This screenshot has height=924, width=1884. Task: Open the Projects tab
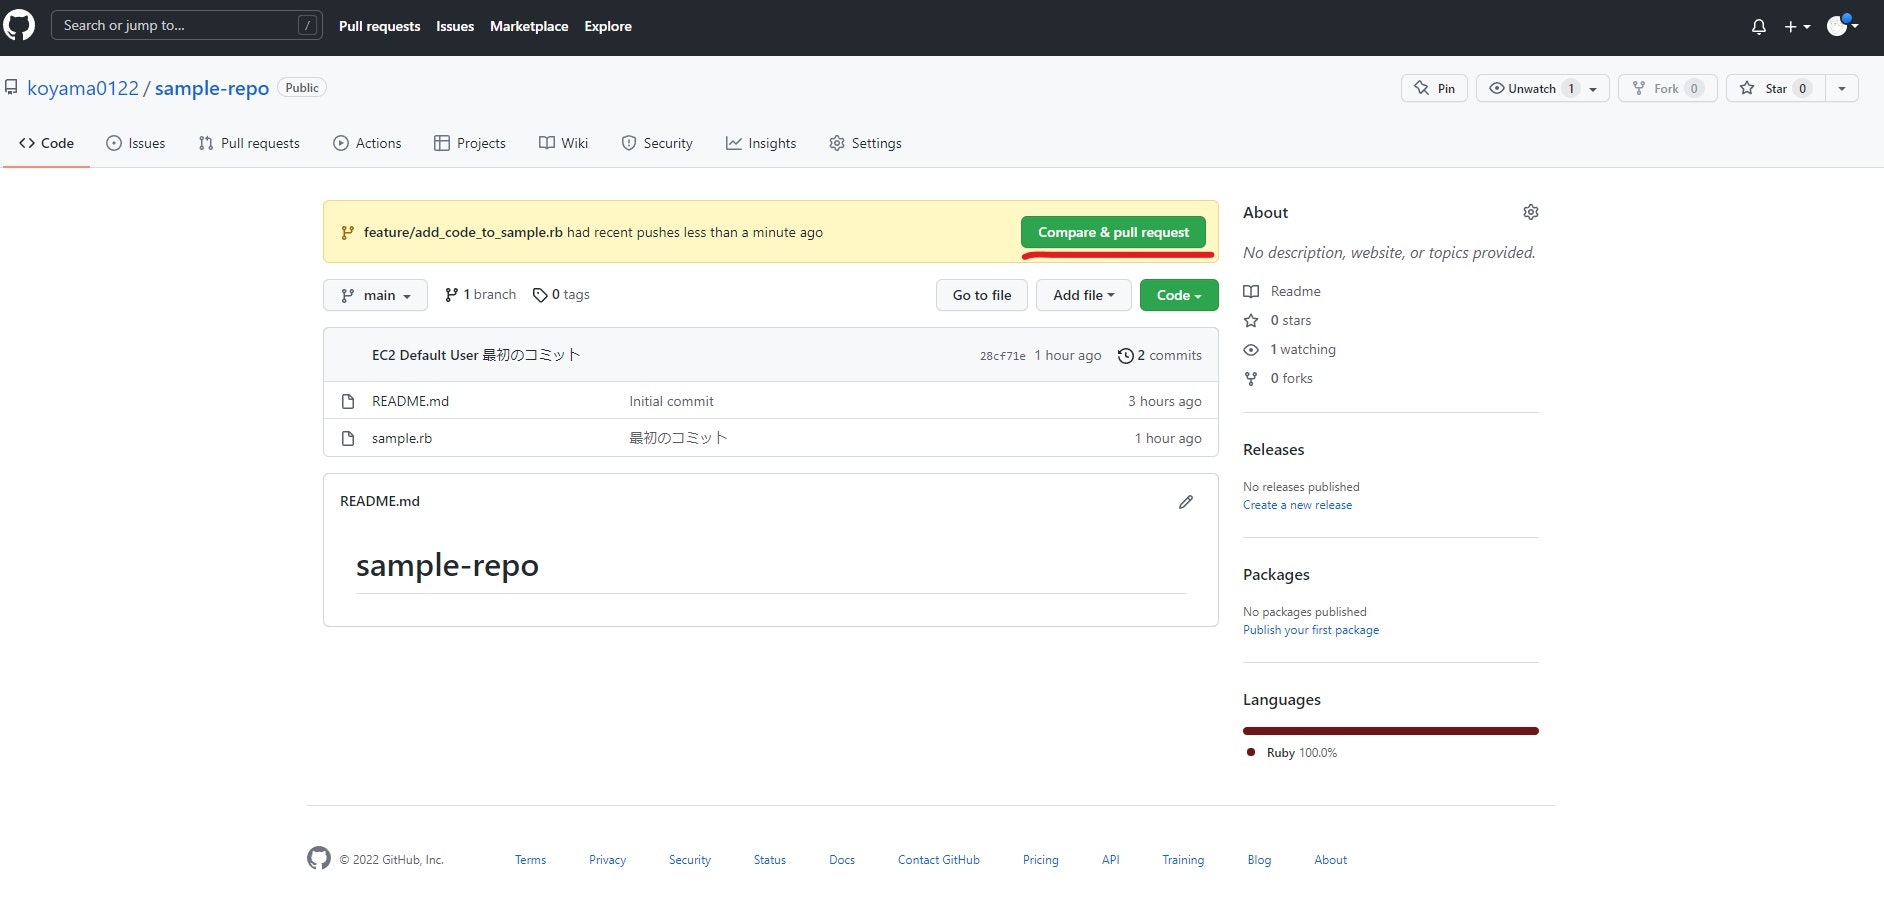coord(470,143)
